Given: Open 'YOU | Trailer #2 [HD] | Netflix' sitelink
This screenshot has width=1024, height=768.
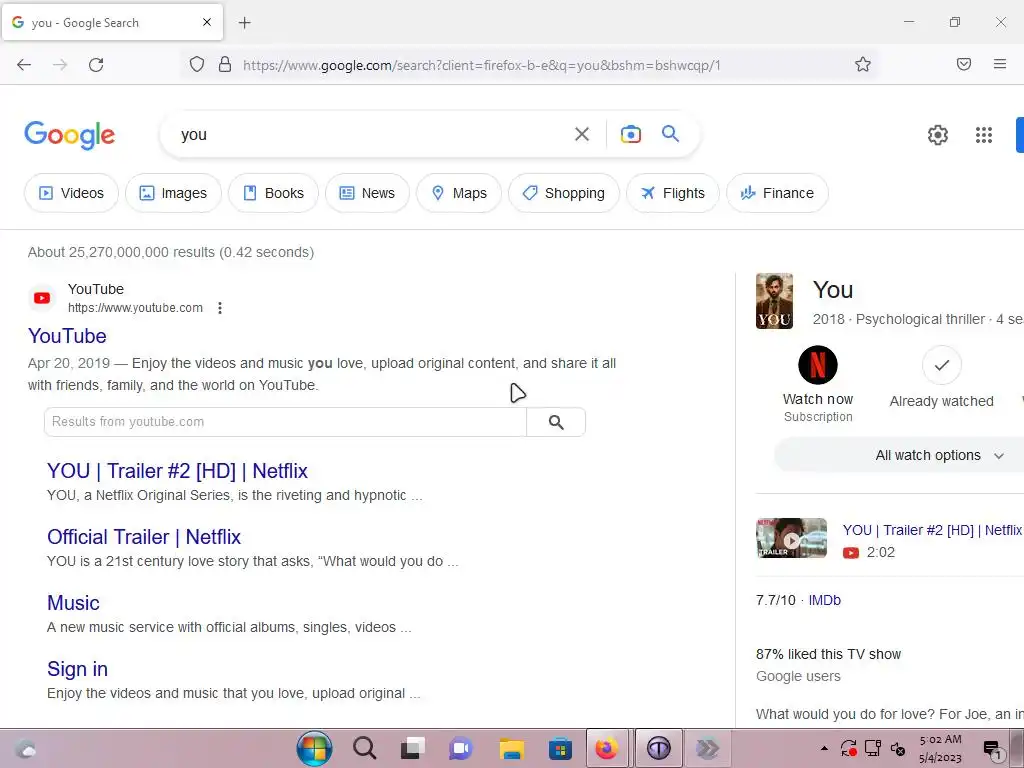Looking at the screenshot, I should point(177,471).
